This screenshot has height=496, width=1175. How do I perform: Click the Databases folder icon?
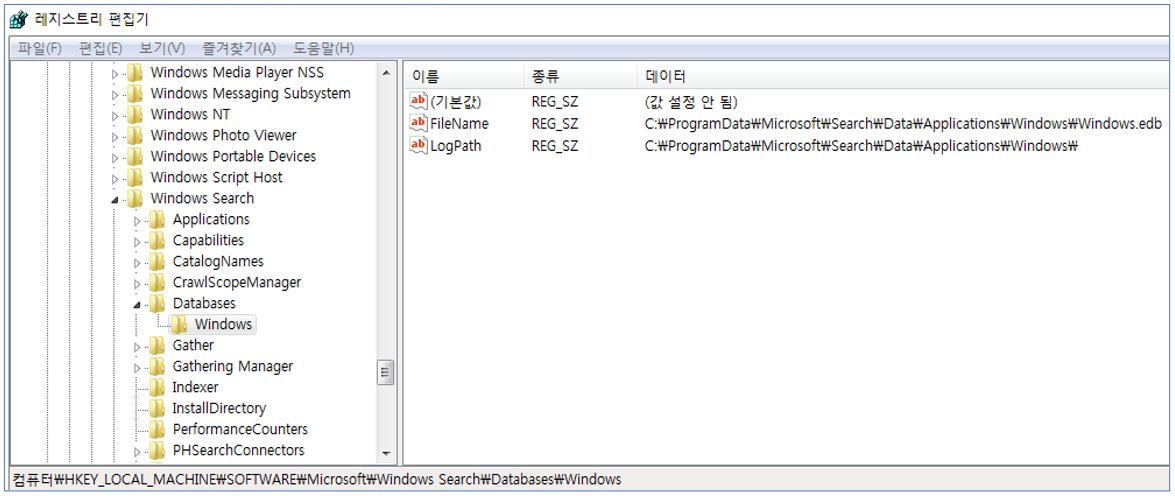pyautogui.click(x=156, y=303)
